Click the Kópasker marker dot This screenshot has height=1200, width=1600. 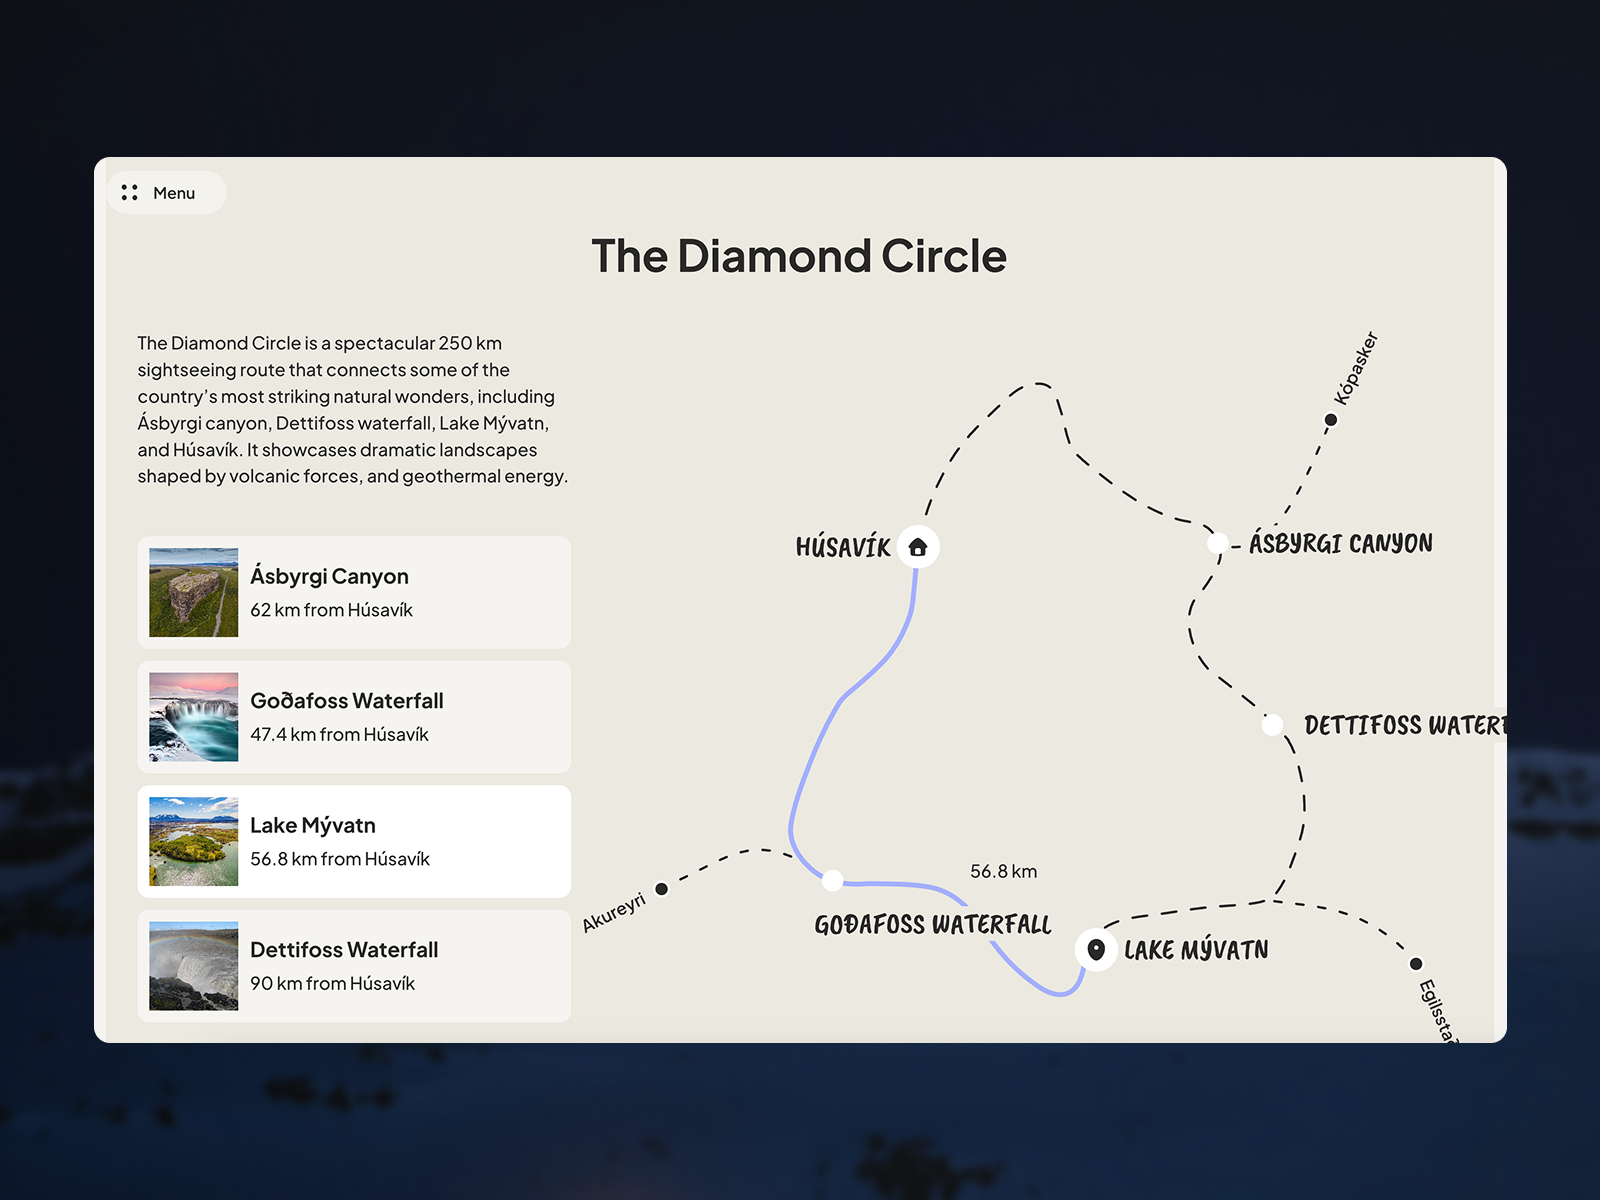click(1331, 420)
